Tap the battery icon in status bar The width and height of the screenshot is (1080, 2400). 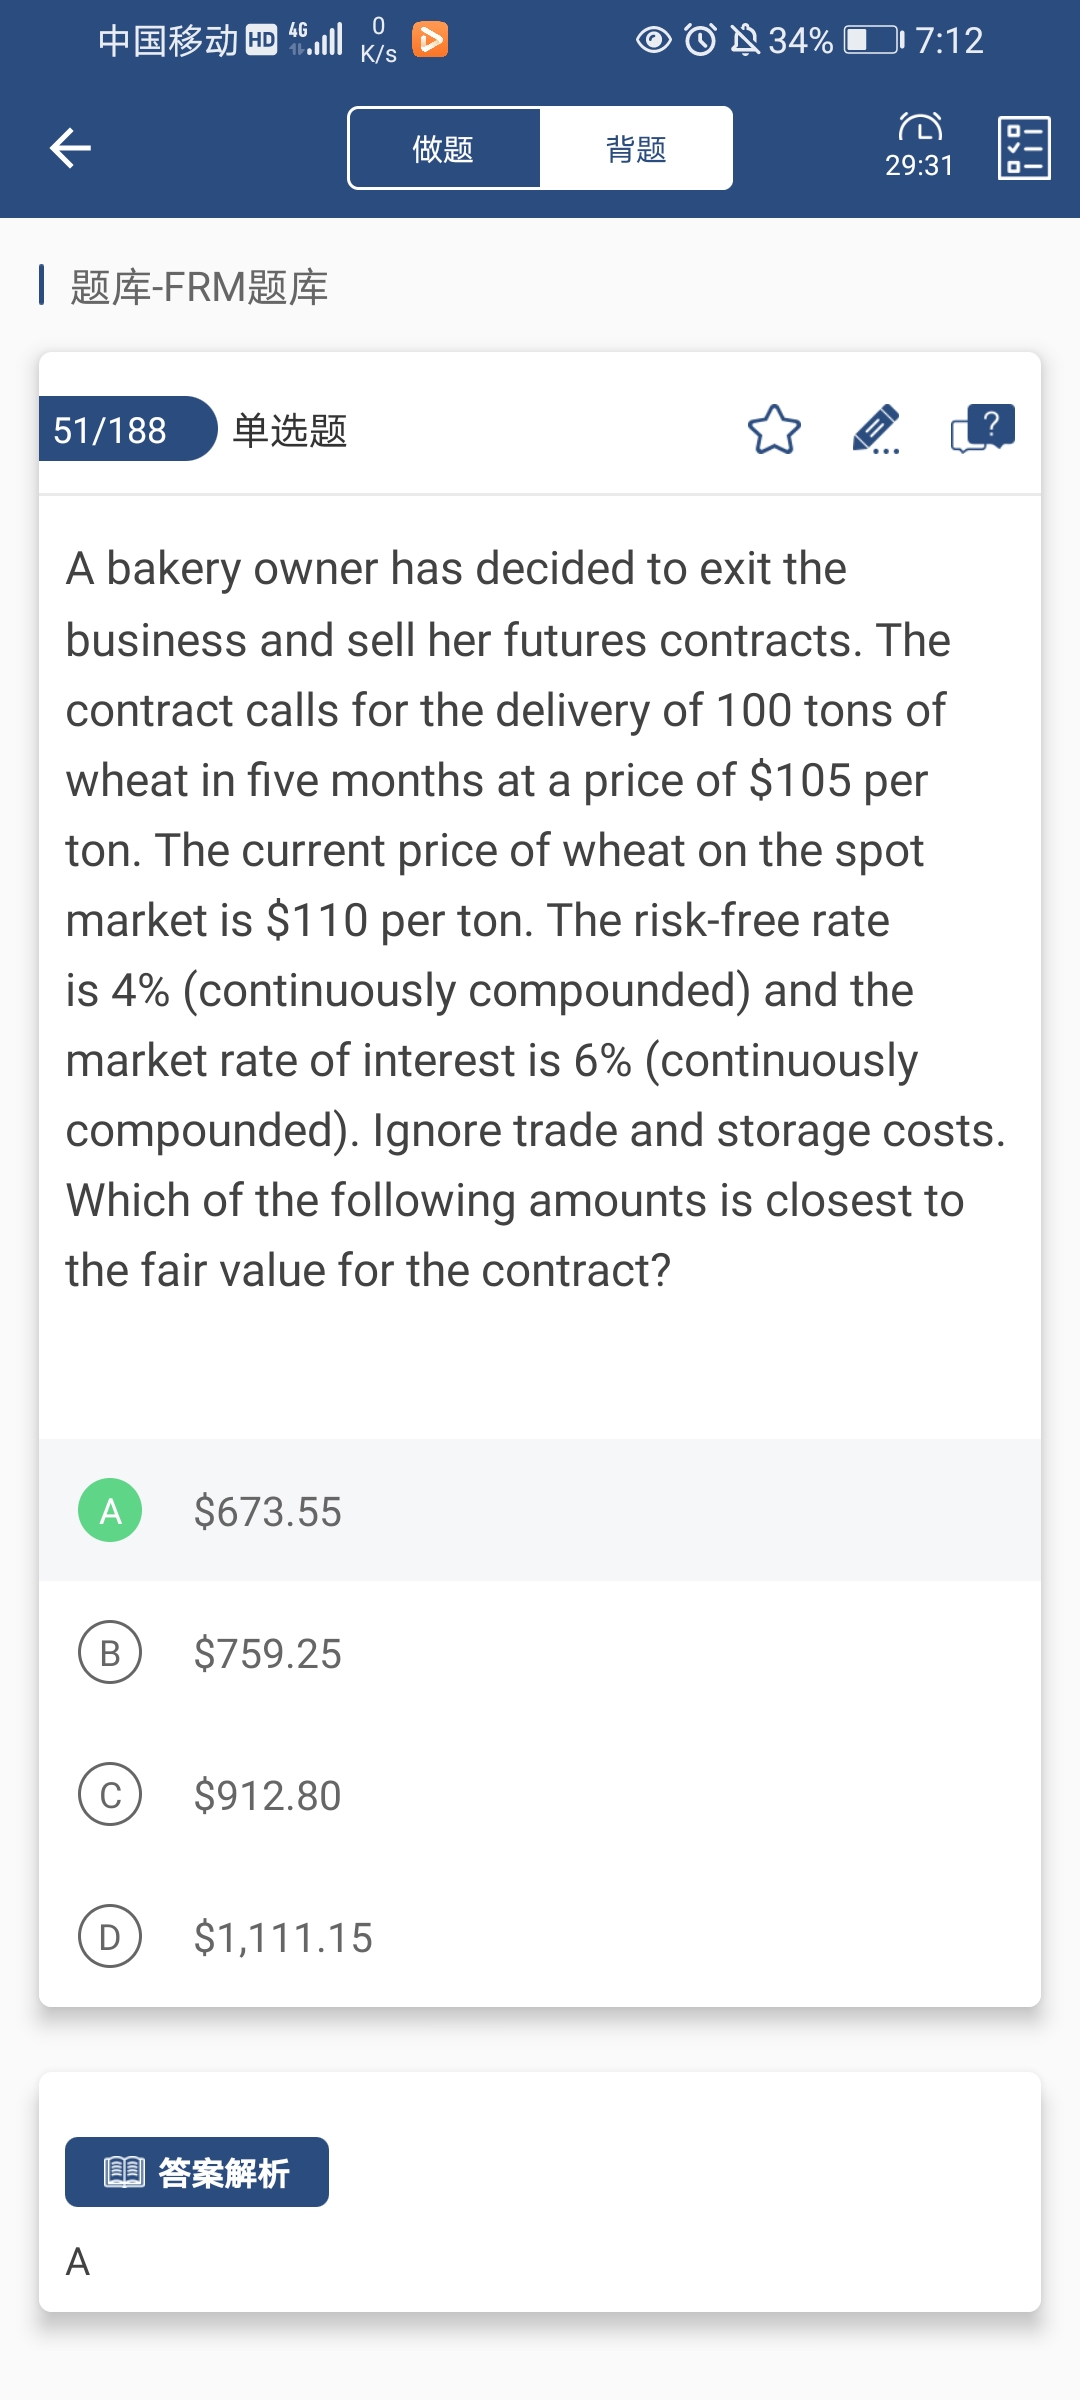873,40
